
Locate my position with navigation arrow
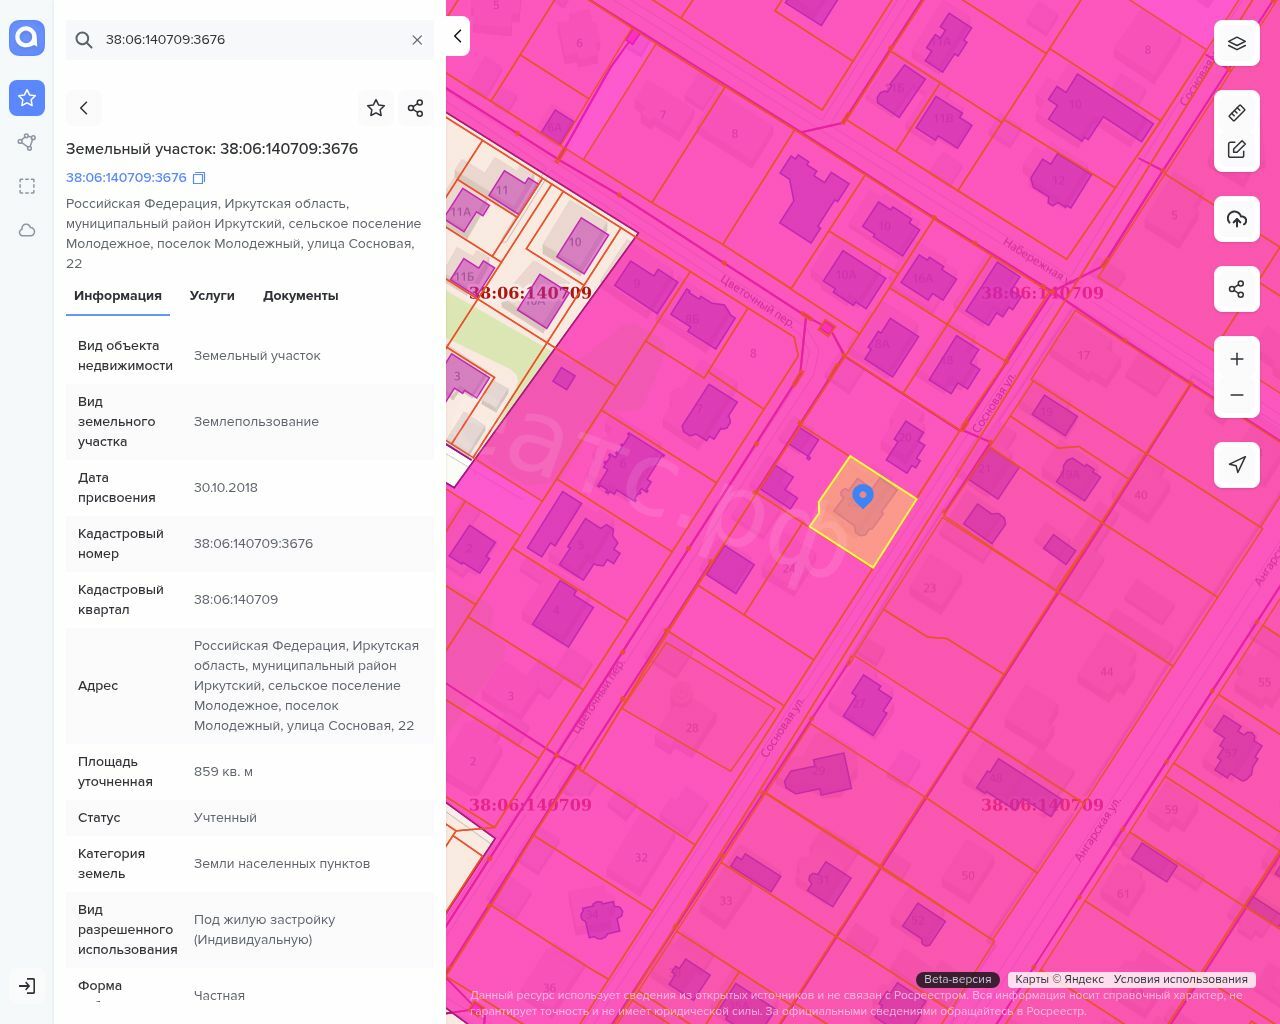[x=1237, y=465]
